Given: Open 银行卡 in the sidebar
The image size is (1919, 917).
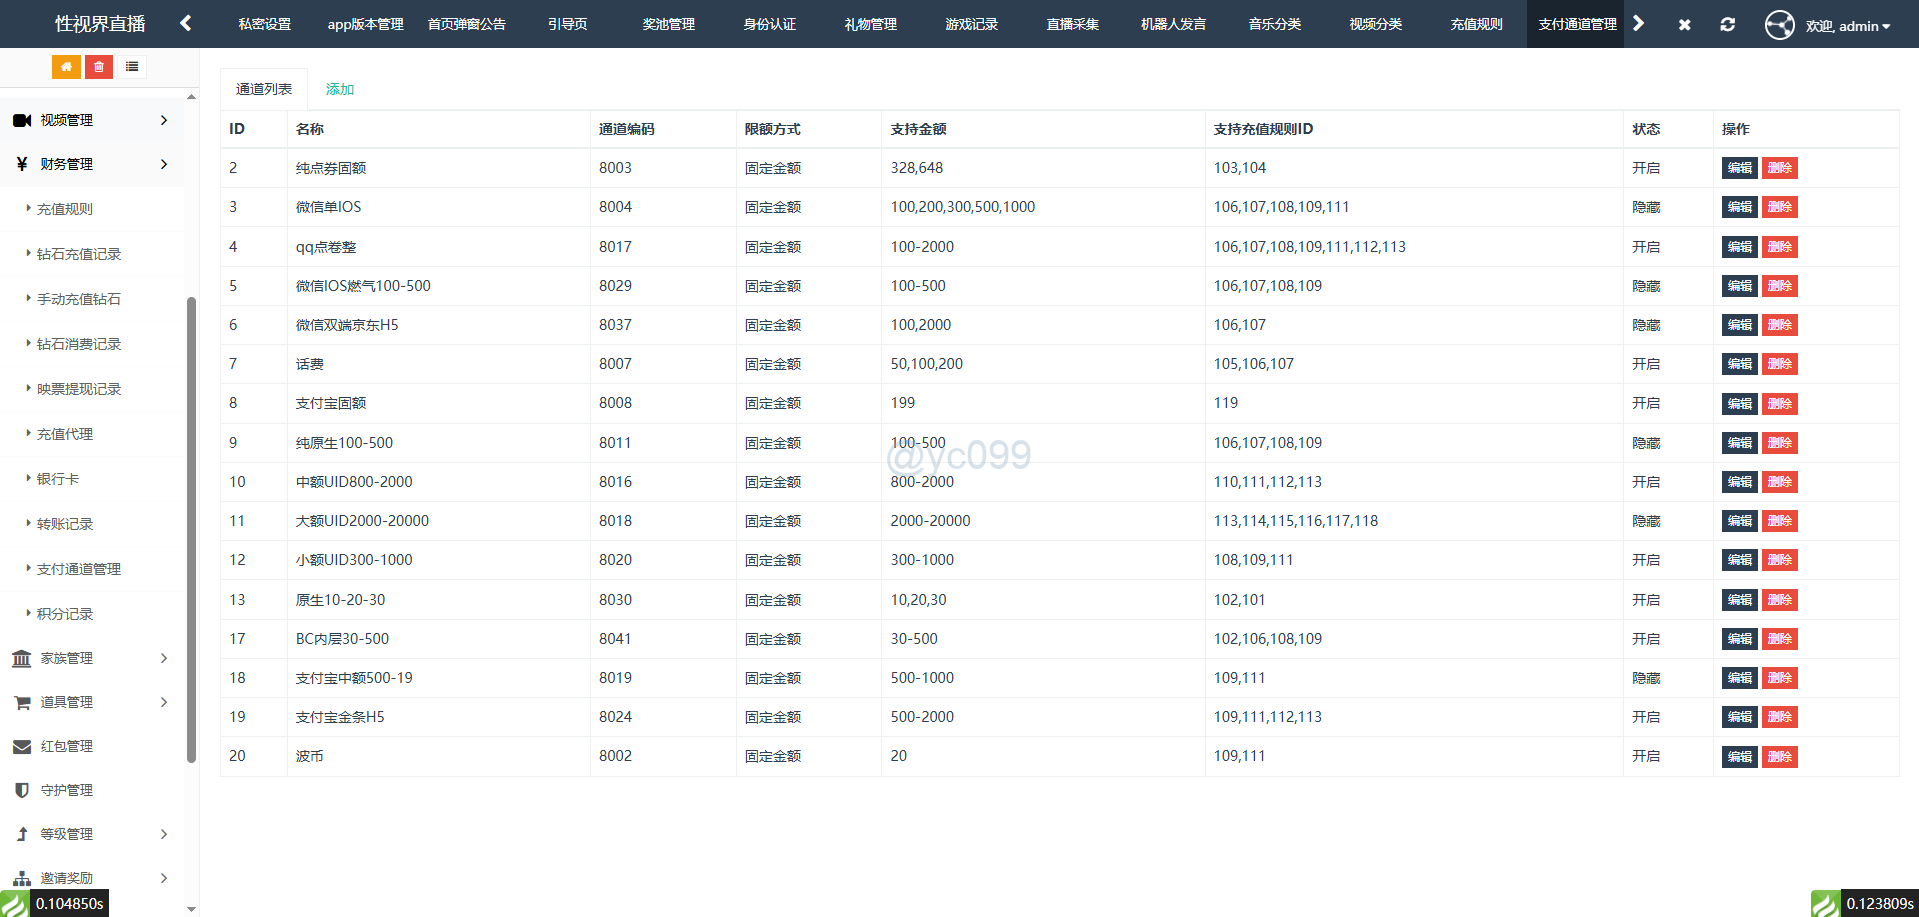Looking at the screenshot, I should click(58, 479).
